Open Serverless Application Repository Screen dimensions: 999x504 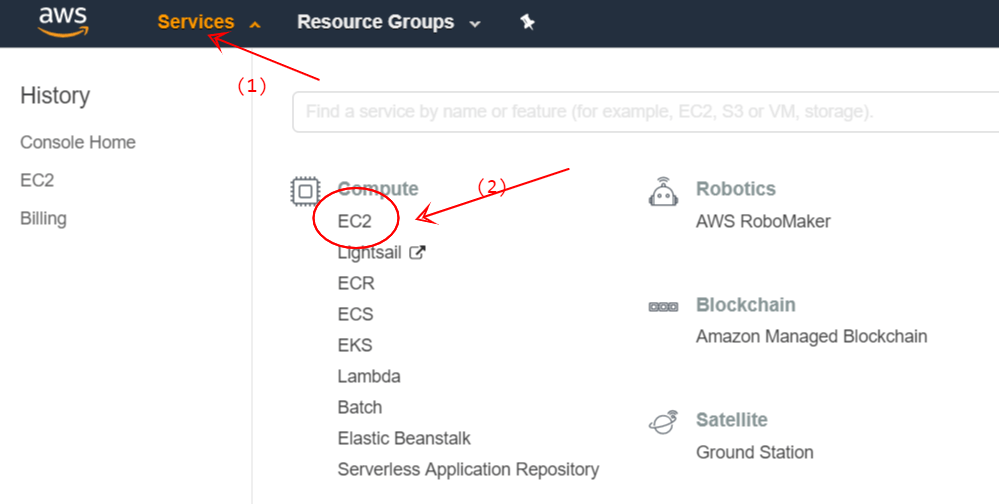click(x=468, y=470)
